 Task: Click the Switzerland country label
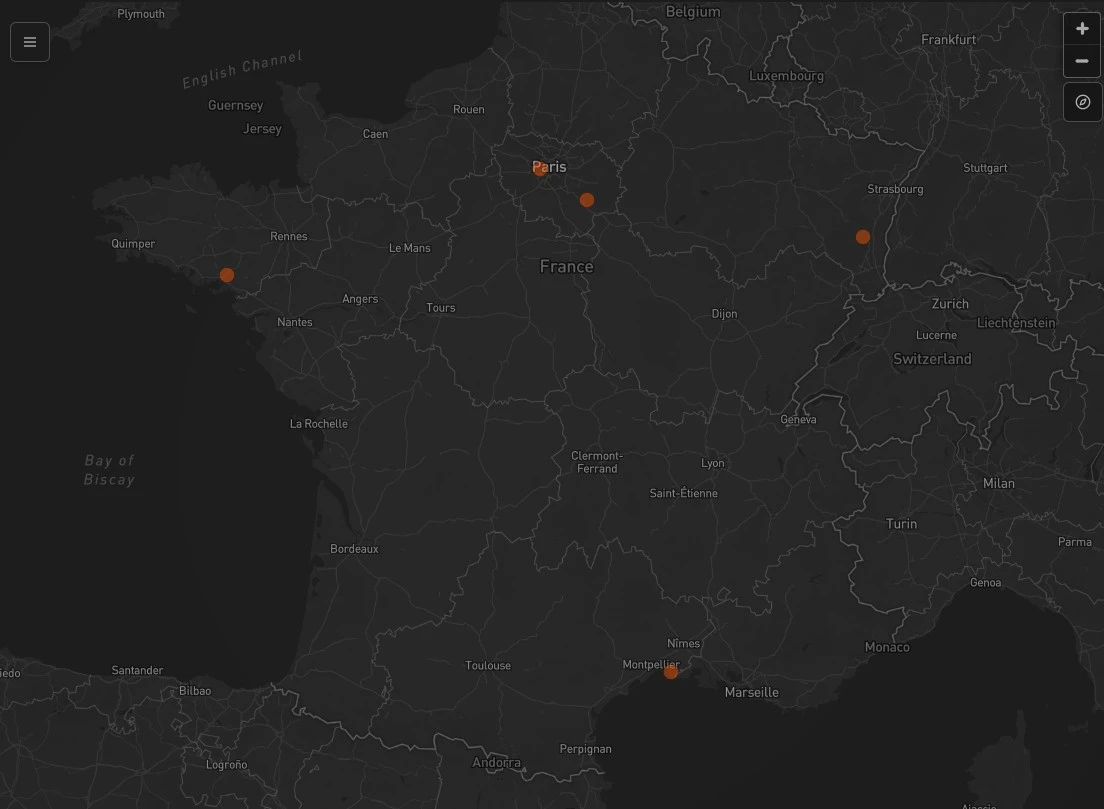932,358
